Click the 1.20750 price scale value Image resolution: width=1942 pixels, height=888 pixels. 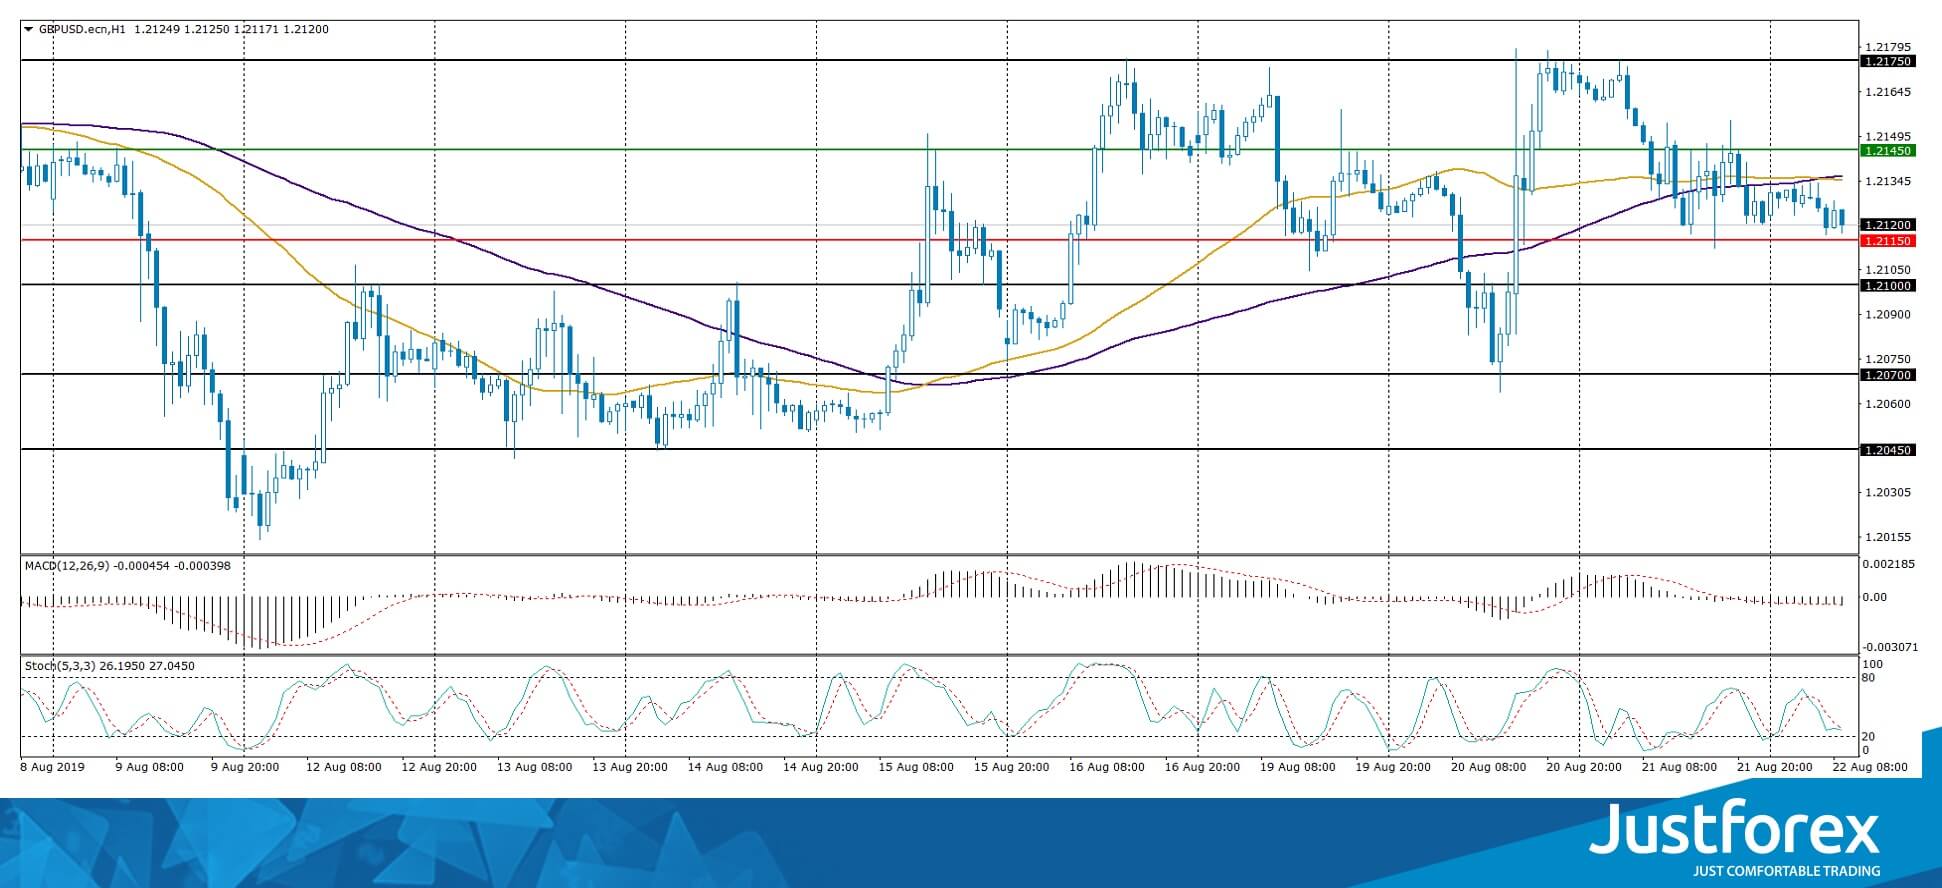(x=1888, y=359)
